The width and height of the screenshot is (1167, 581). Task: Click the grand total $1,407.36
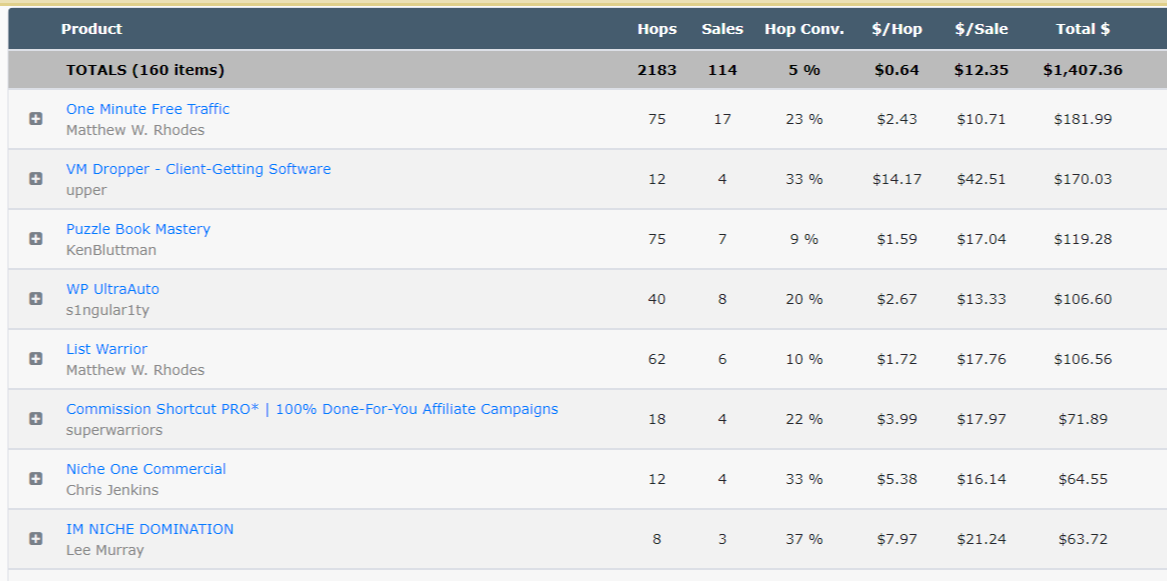(x=1083, y=70)
